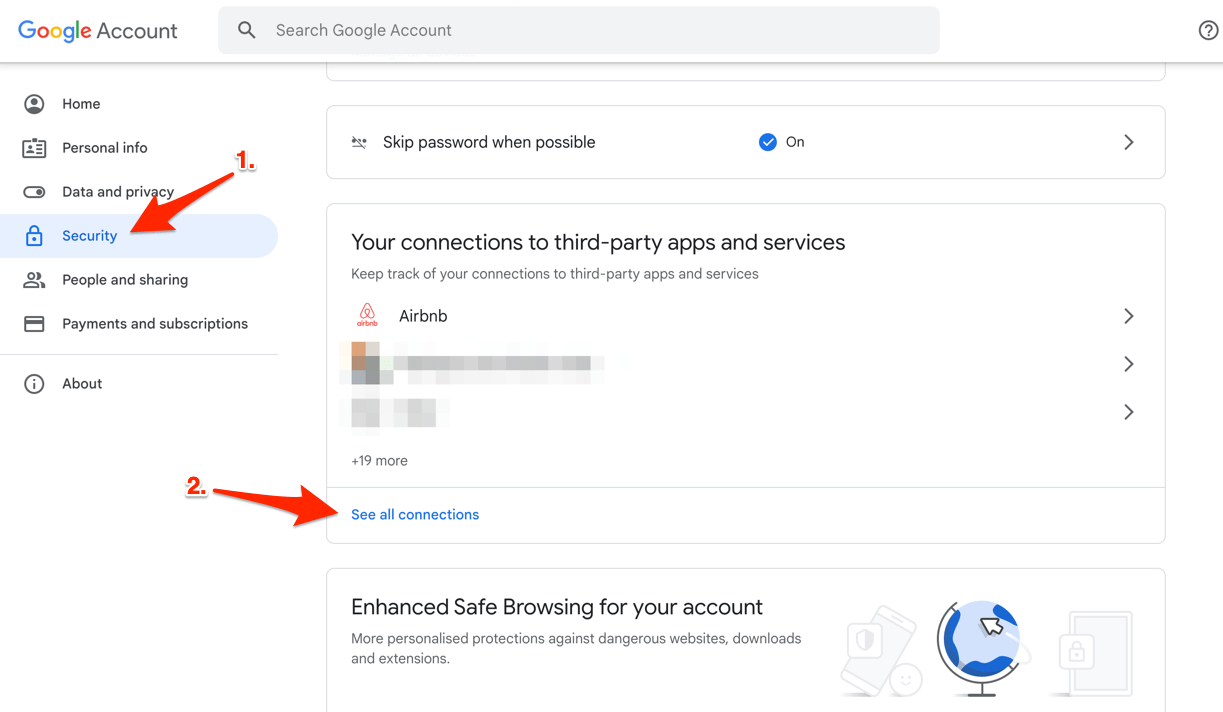
Task: Switch to the Security menu item
Action: [89, 235]
